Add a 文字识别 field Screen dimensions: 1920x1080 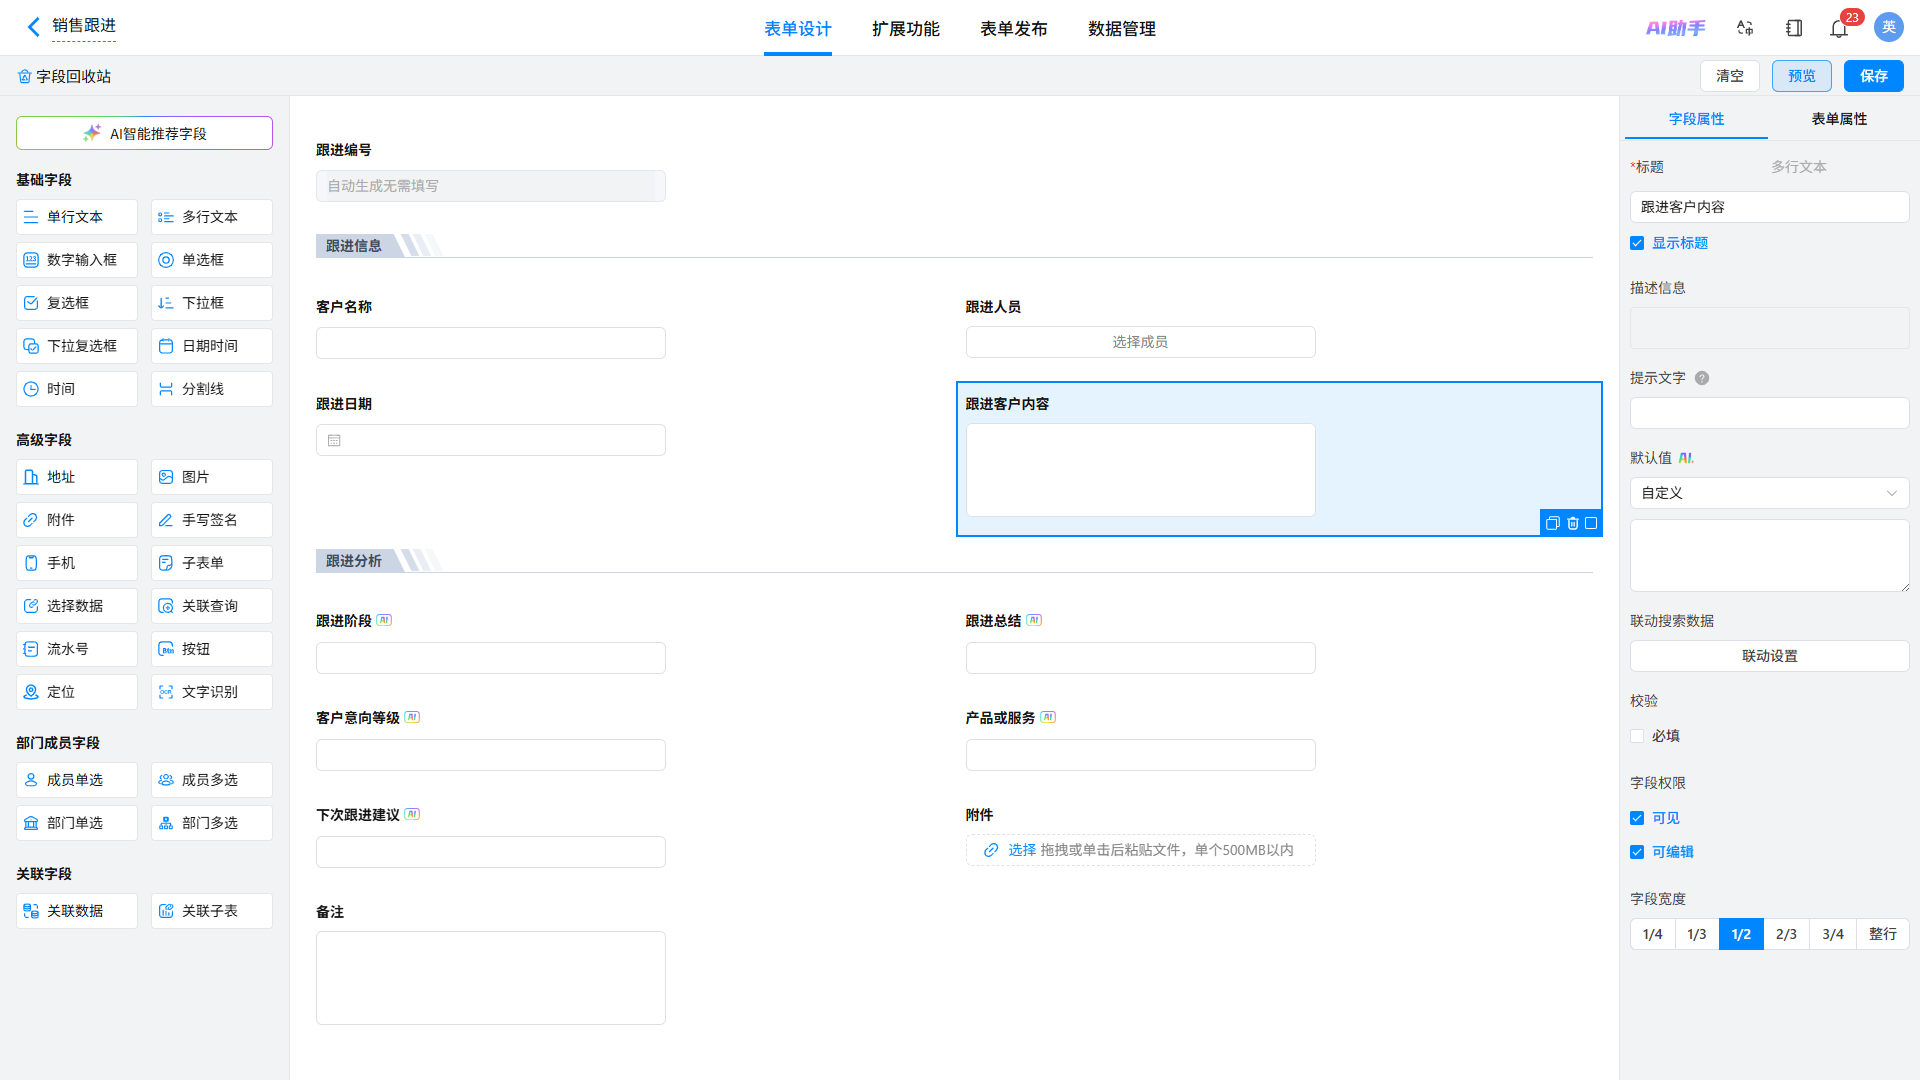212,692
